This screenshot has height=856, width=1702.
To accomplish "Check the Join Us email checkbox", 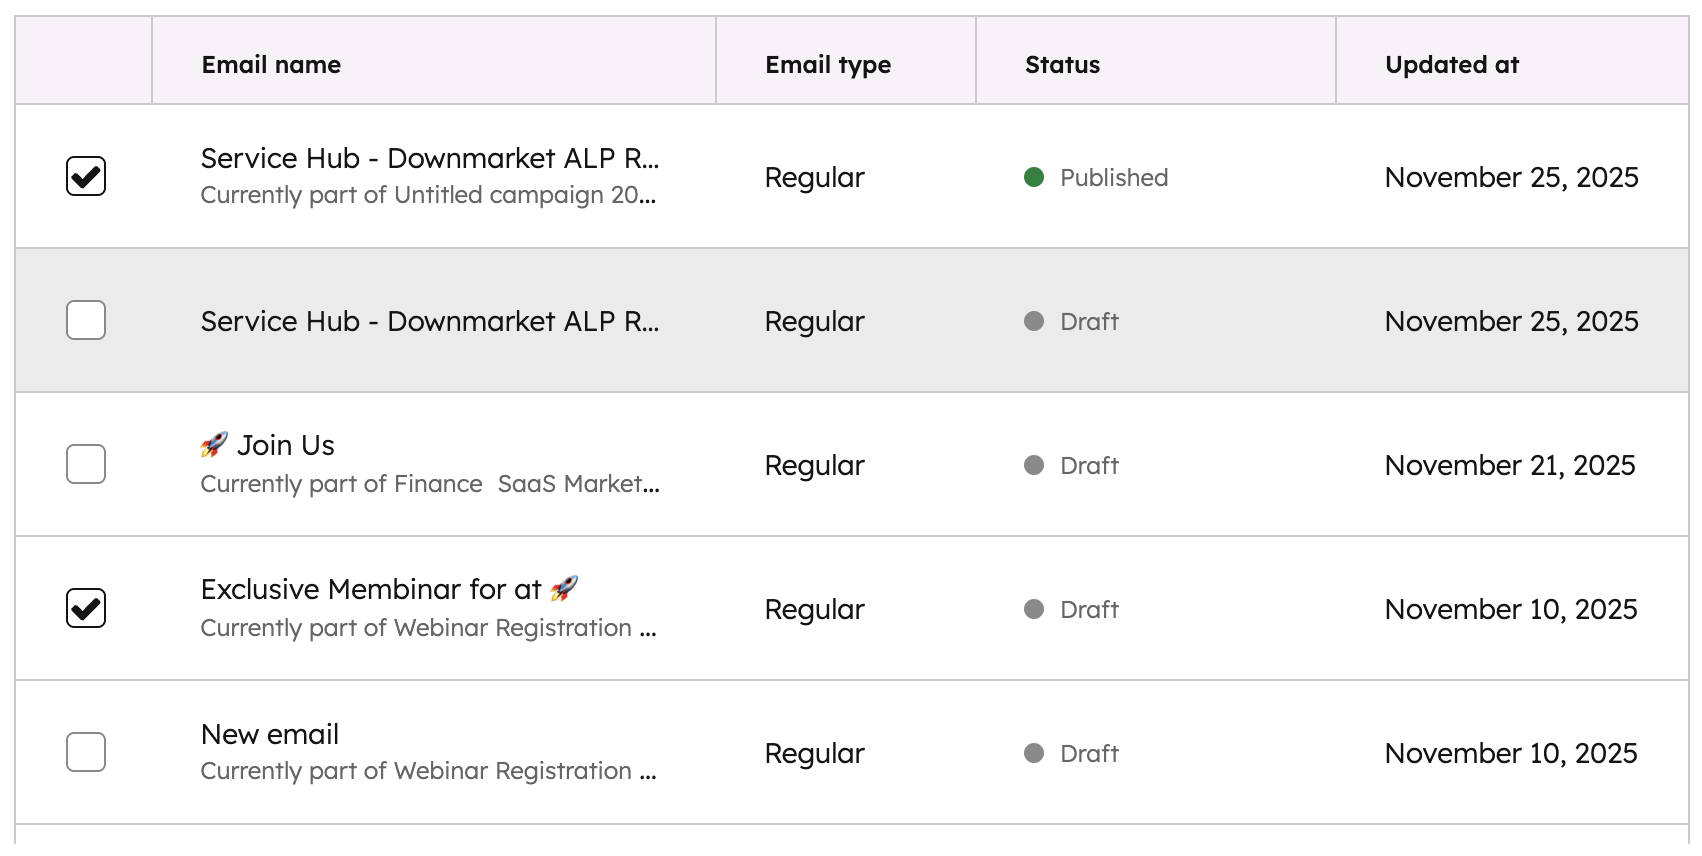I will click(86, 464).
